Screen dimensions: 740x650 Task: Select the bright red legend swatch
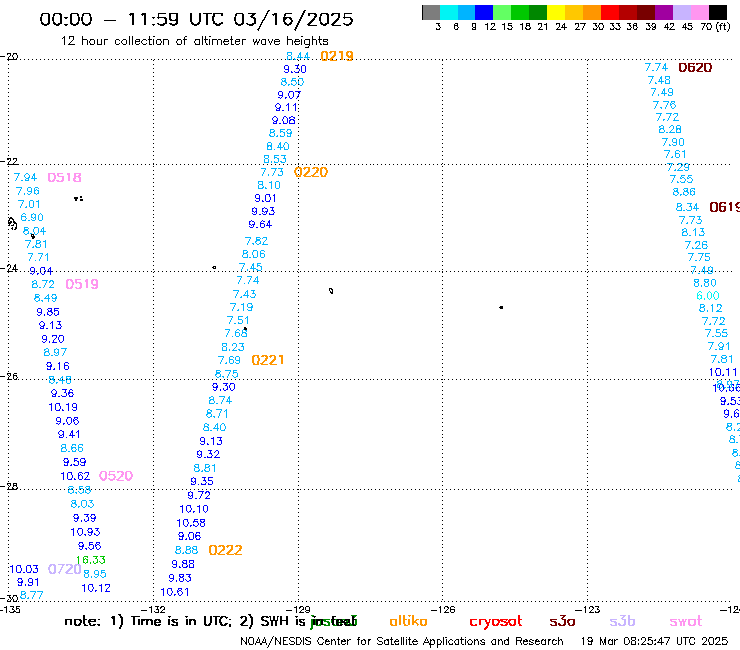pyautogui.click(x=610, y=12)
